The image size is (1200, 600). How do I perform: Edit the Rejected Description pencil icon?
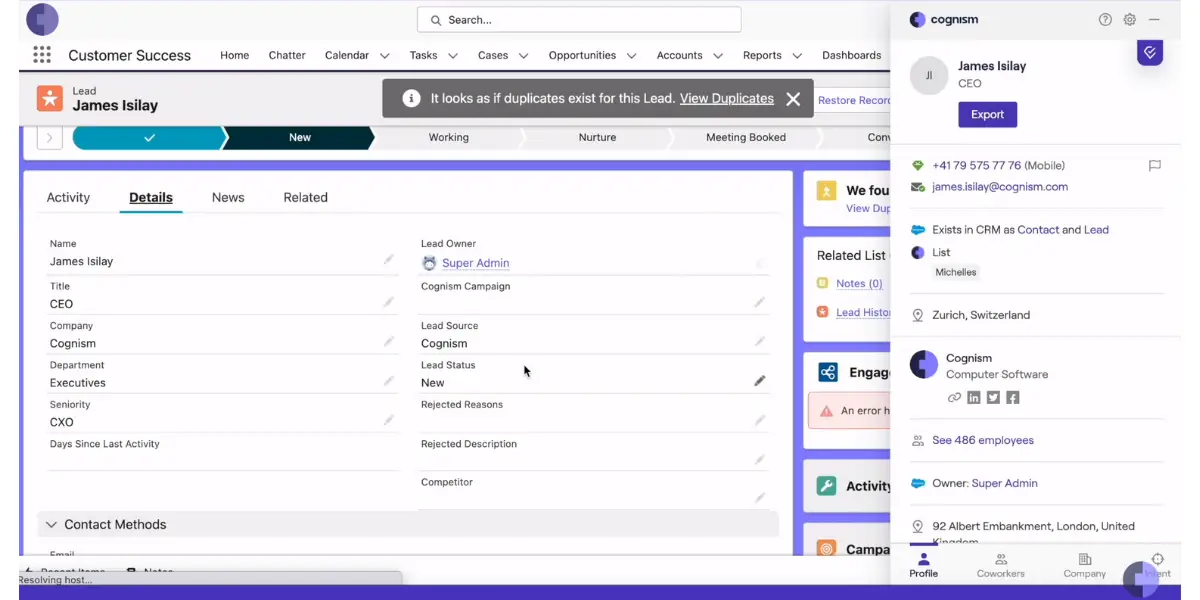(x=760, y=460)
